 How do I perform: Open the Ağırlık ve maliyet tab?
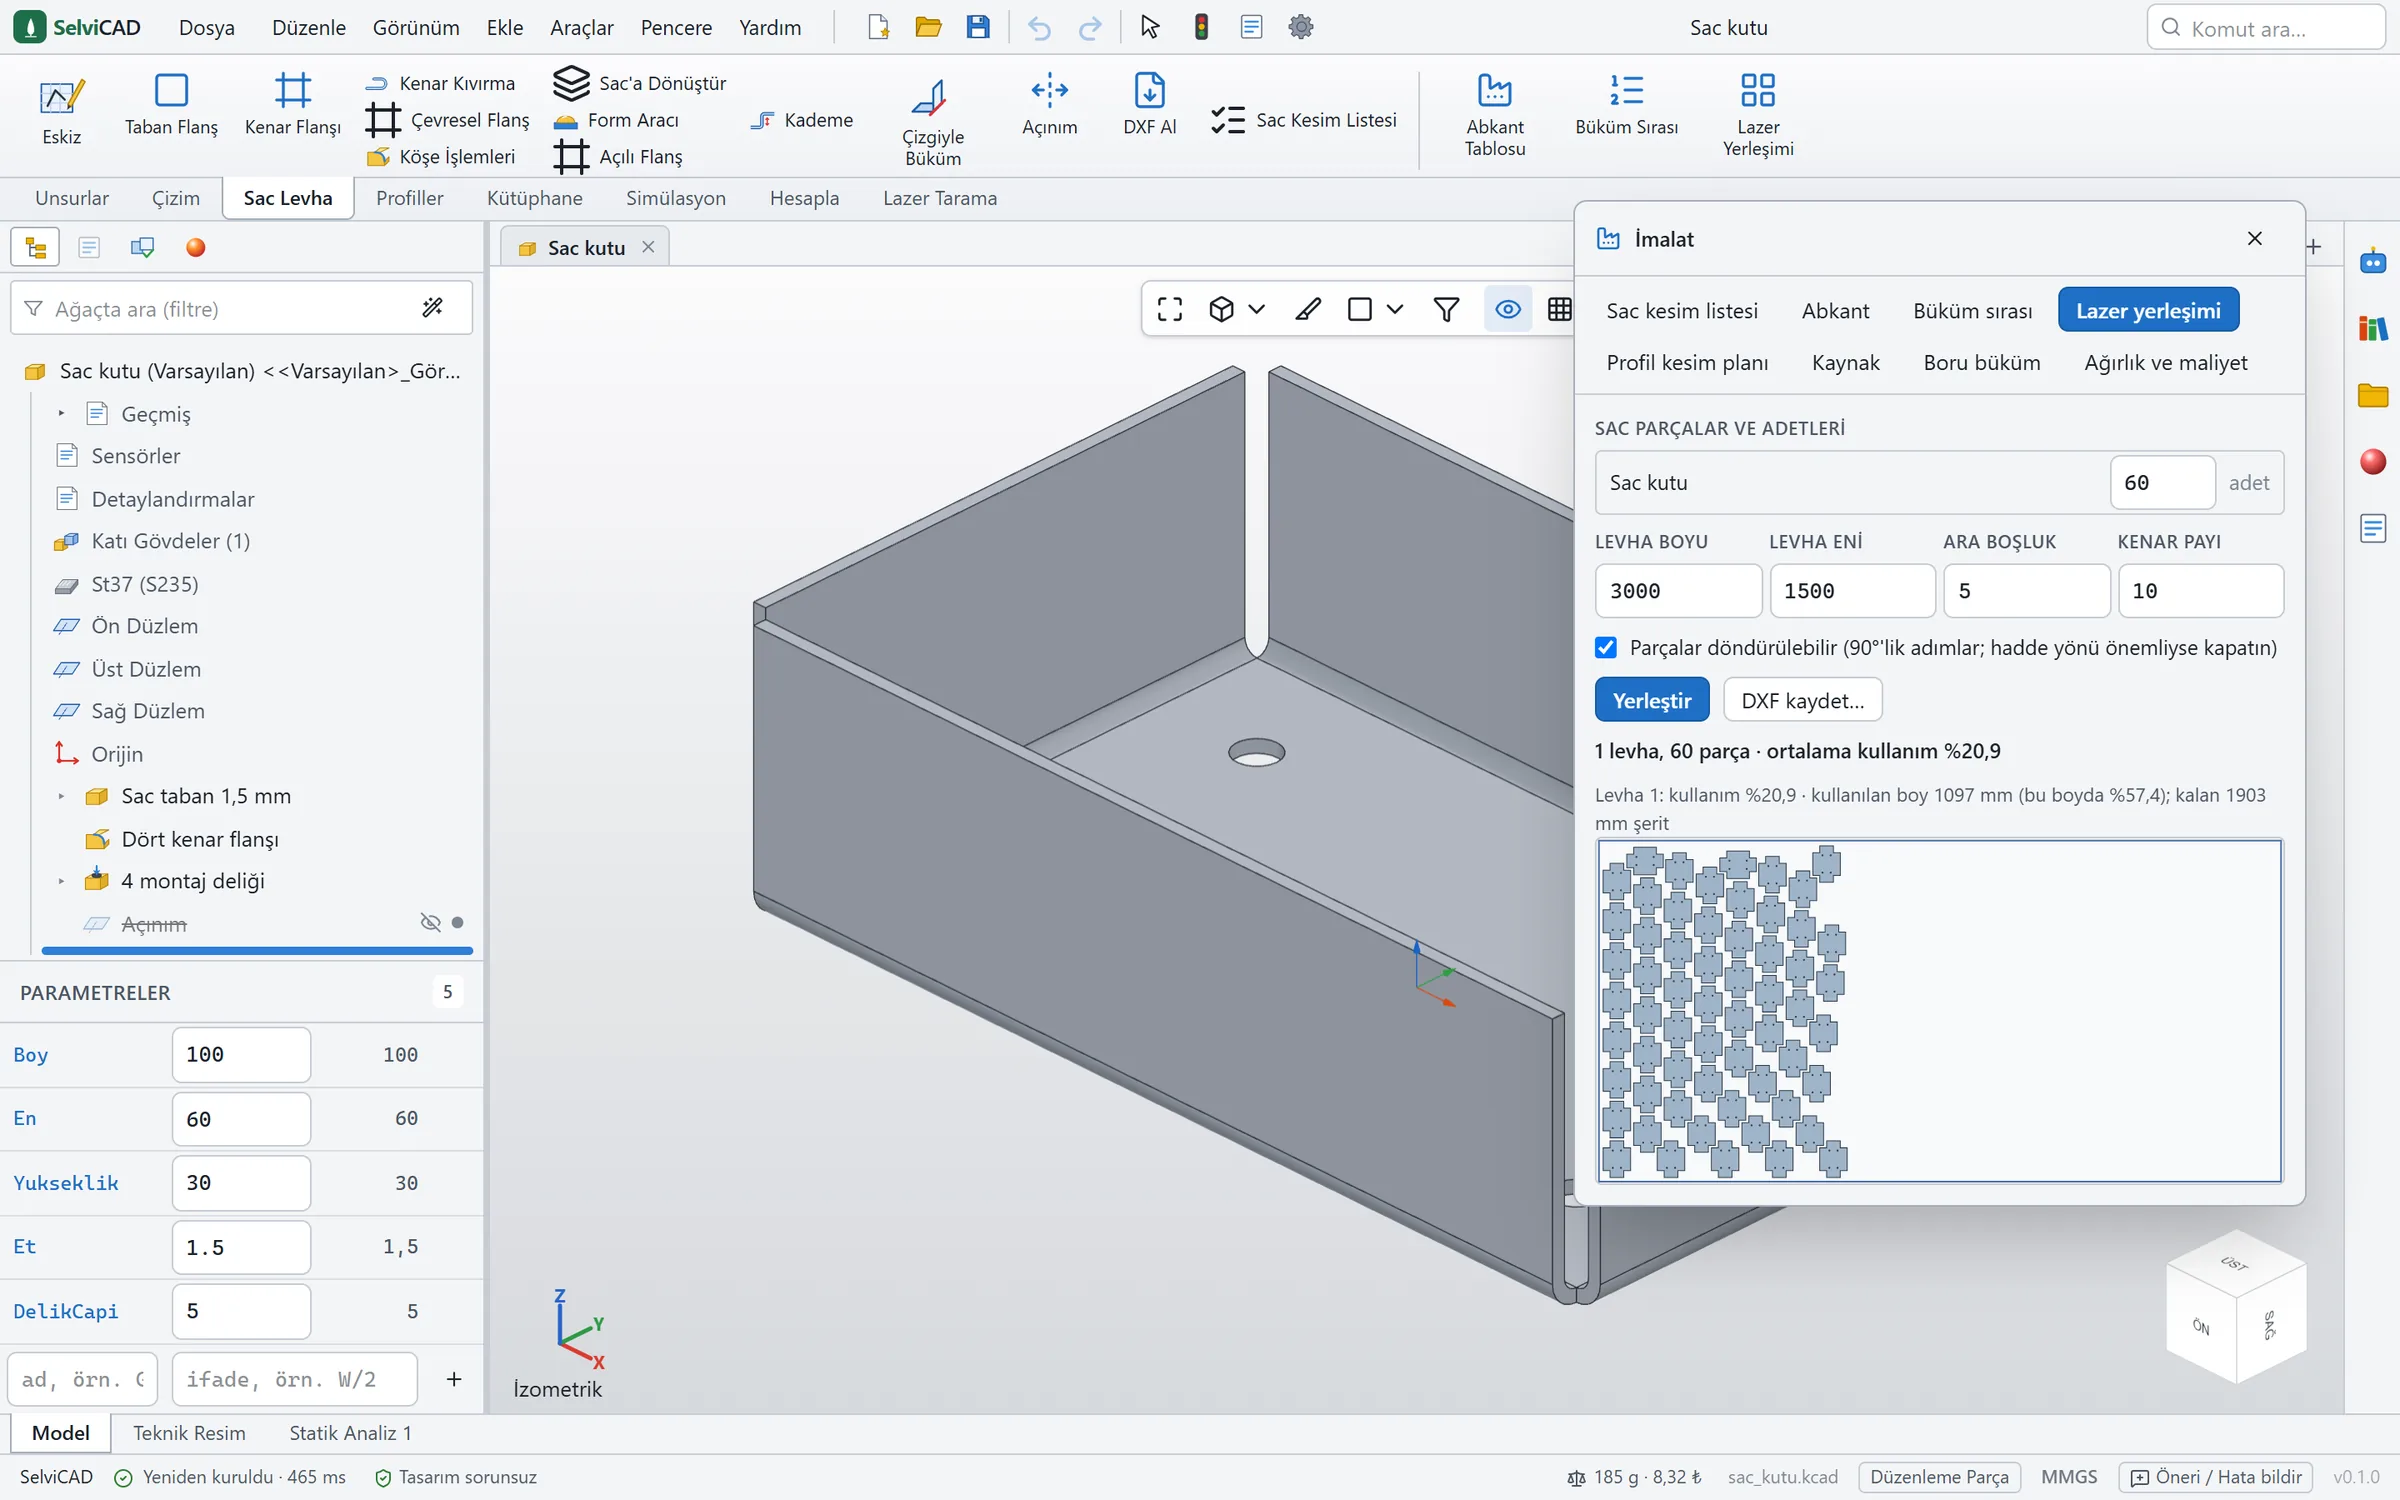pyautogui.click(x=2165, y=362)
